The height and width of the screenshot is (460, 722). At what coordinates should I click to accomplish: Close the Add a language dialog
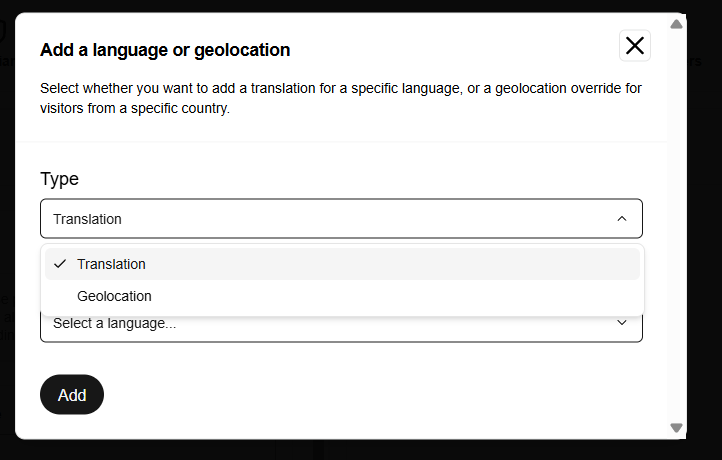(x=635, y=46)
